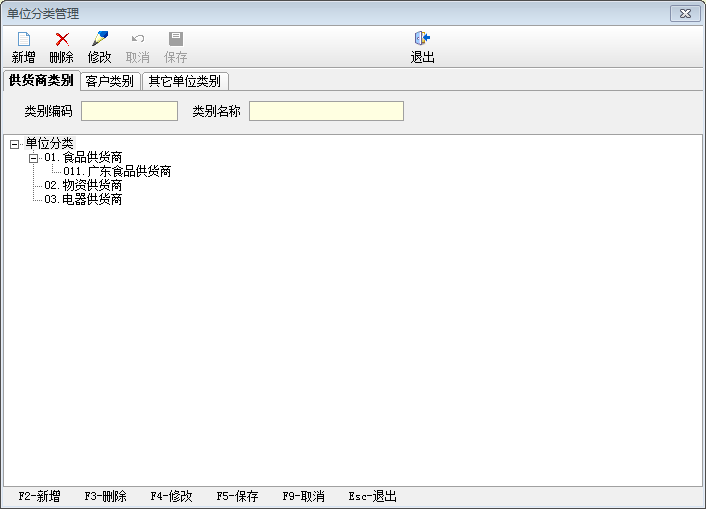Click F3-删除 in the status bar

pos(105,496)
